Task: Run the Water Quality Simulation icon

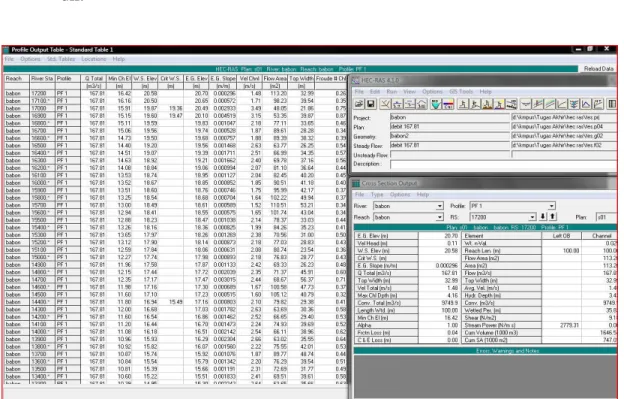Action: coord(499,104)
